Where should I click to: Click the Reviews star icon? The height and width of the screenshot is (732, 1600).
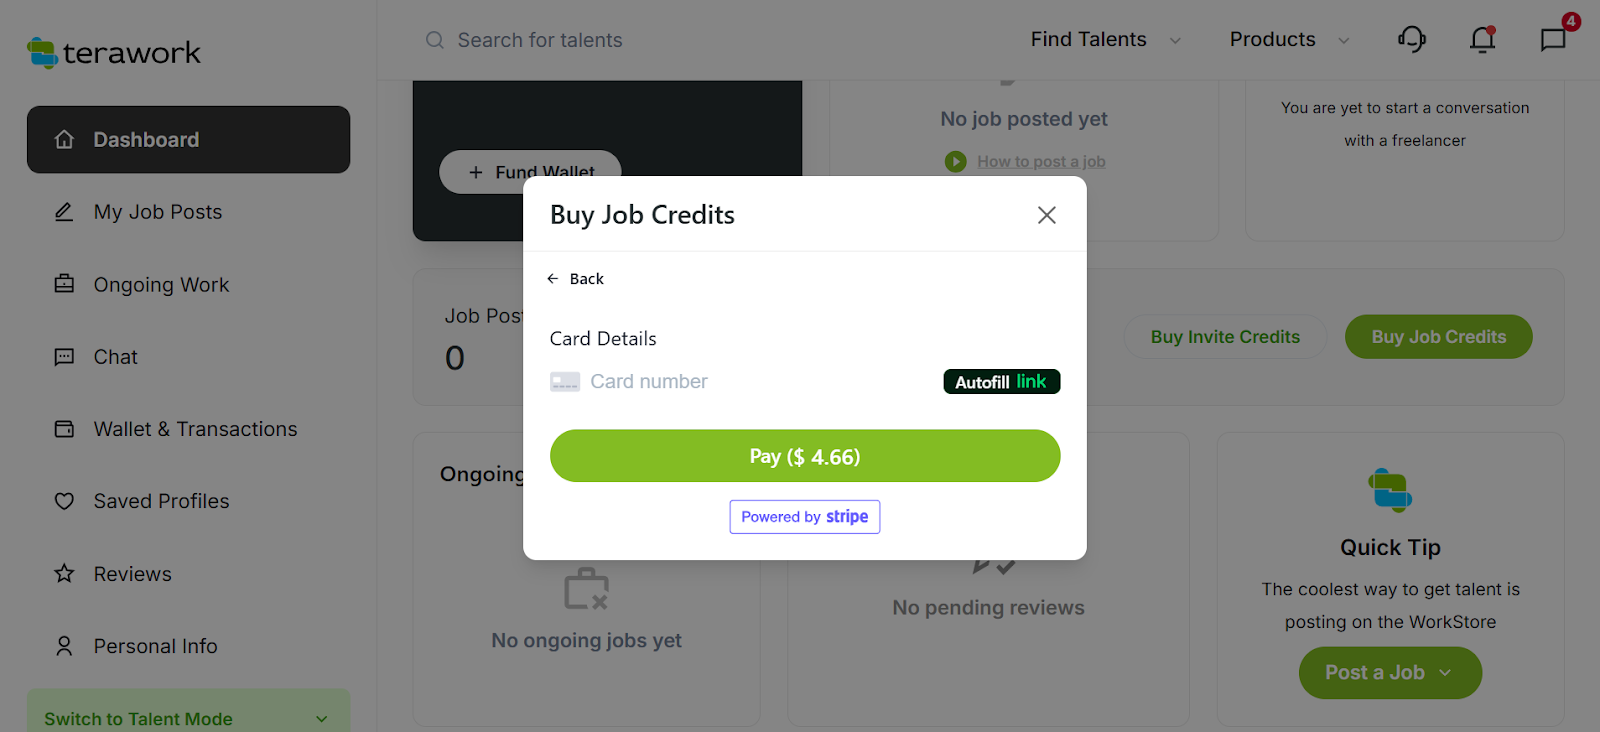64,574
